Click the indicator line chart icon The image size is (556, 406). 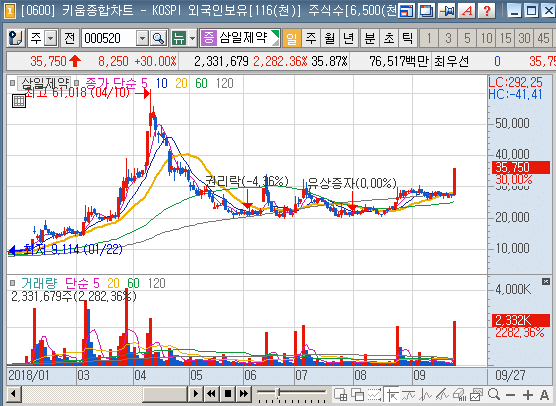point(408,394)
